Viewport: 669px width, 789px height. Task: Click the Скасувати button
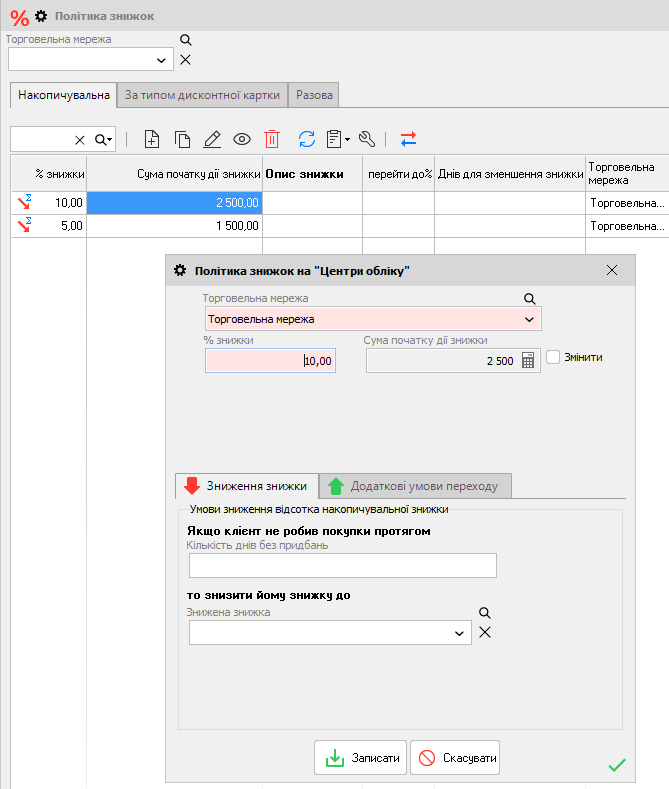(454, 758)
